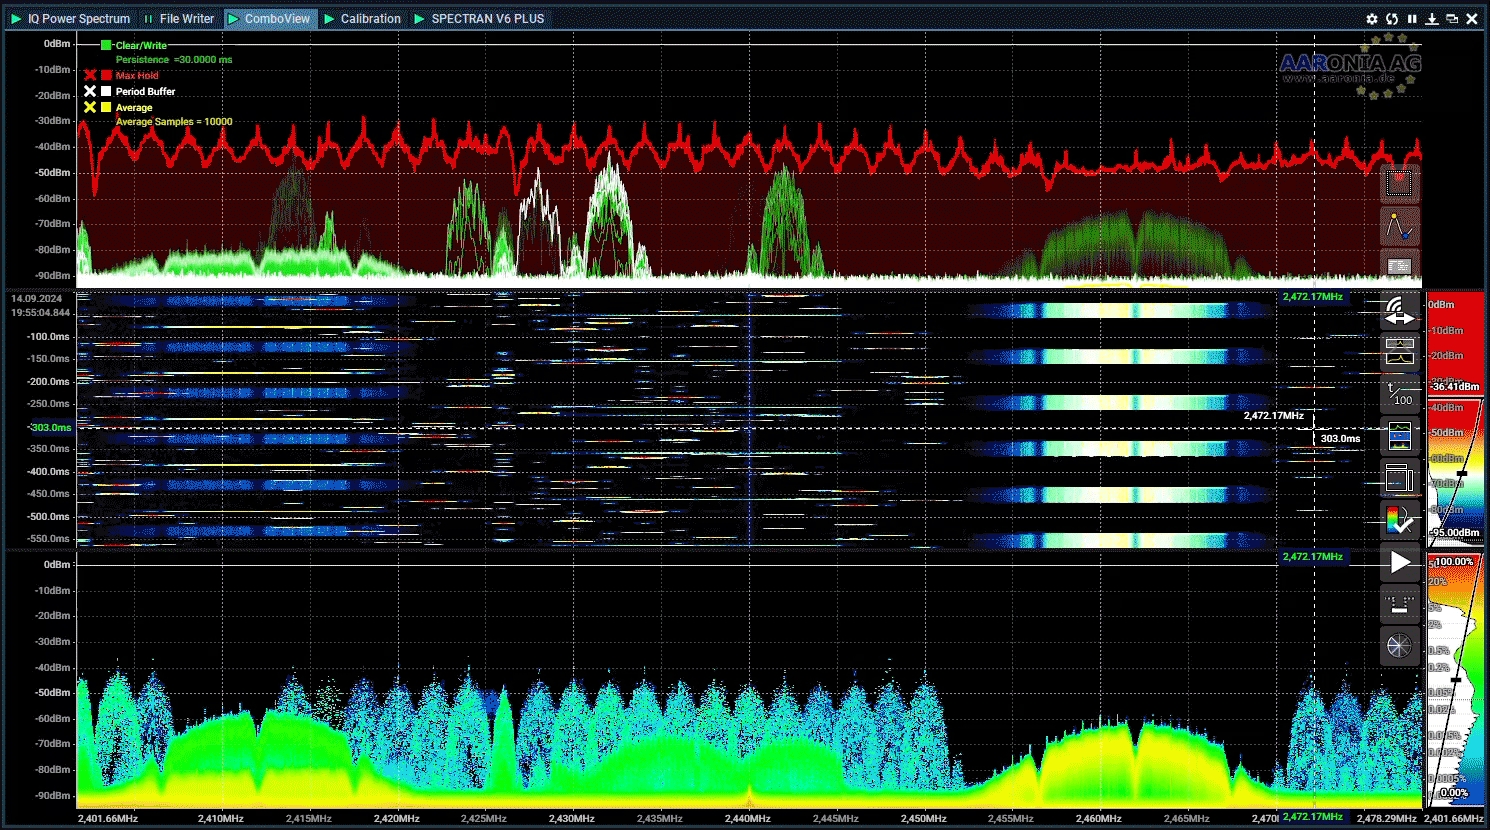Click the waterfall time-scale t/100 icon

click(x=1399, y=394)
